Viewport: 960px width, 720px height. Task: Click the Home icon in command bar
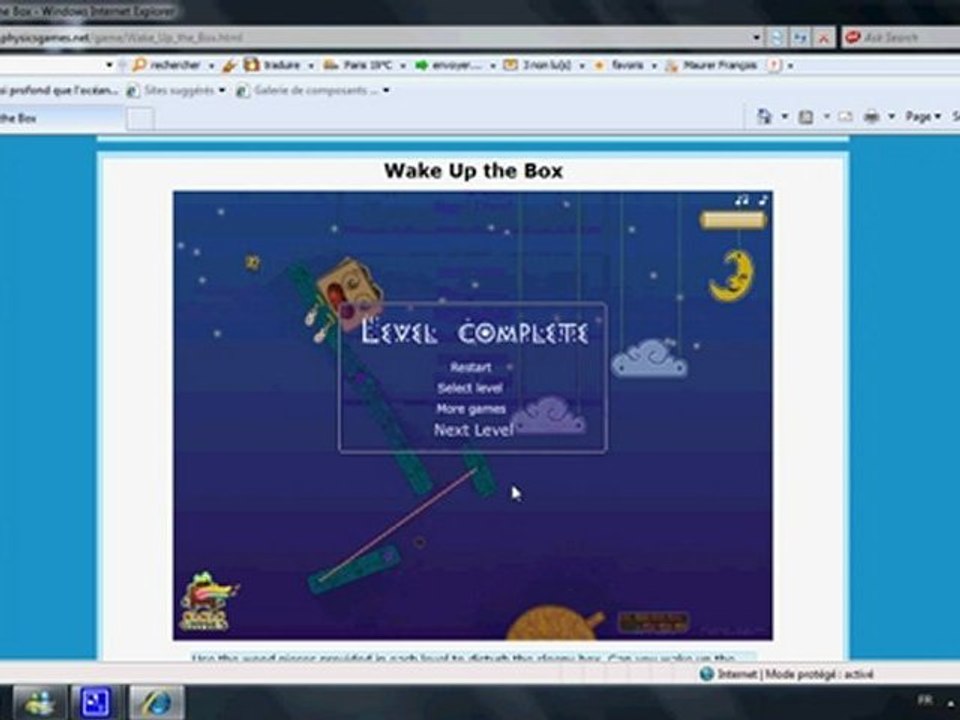(765, 116)
